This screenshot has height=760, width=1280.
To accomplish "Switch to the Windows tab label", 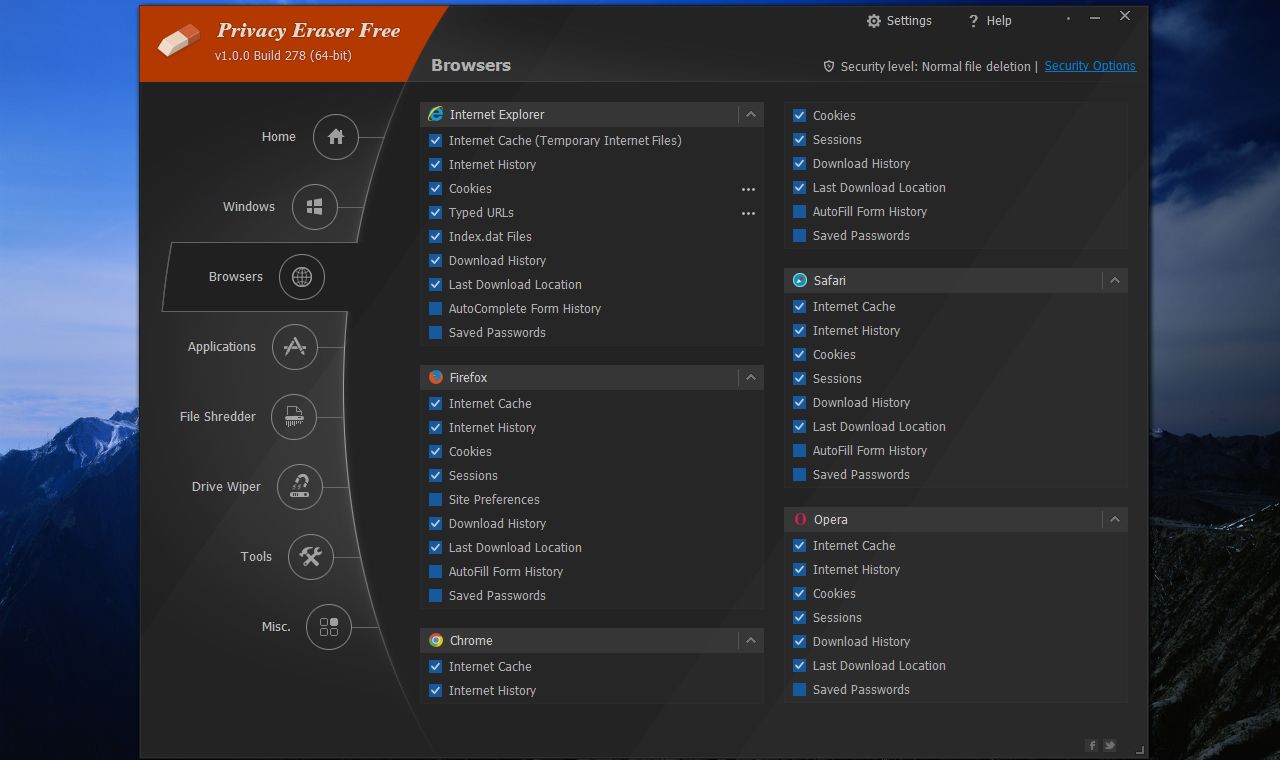I will tap(249, 207).
